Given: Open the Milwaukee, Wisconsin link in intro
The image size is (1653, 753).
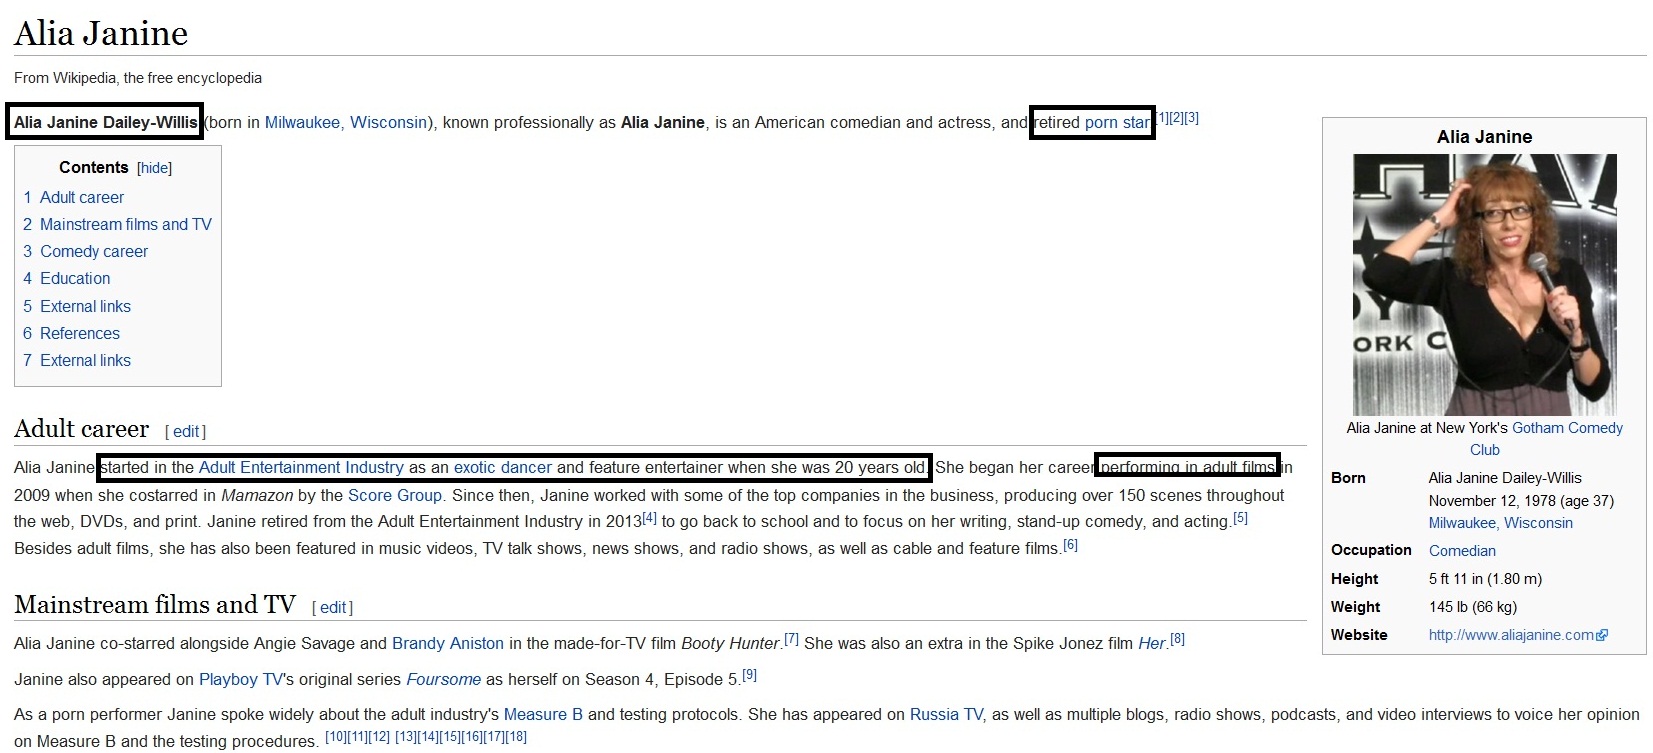Looking at the screenshot, I should pos(345,123).
